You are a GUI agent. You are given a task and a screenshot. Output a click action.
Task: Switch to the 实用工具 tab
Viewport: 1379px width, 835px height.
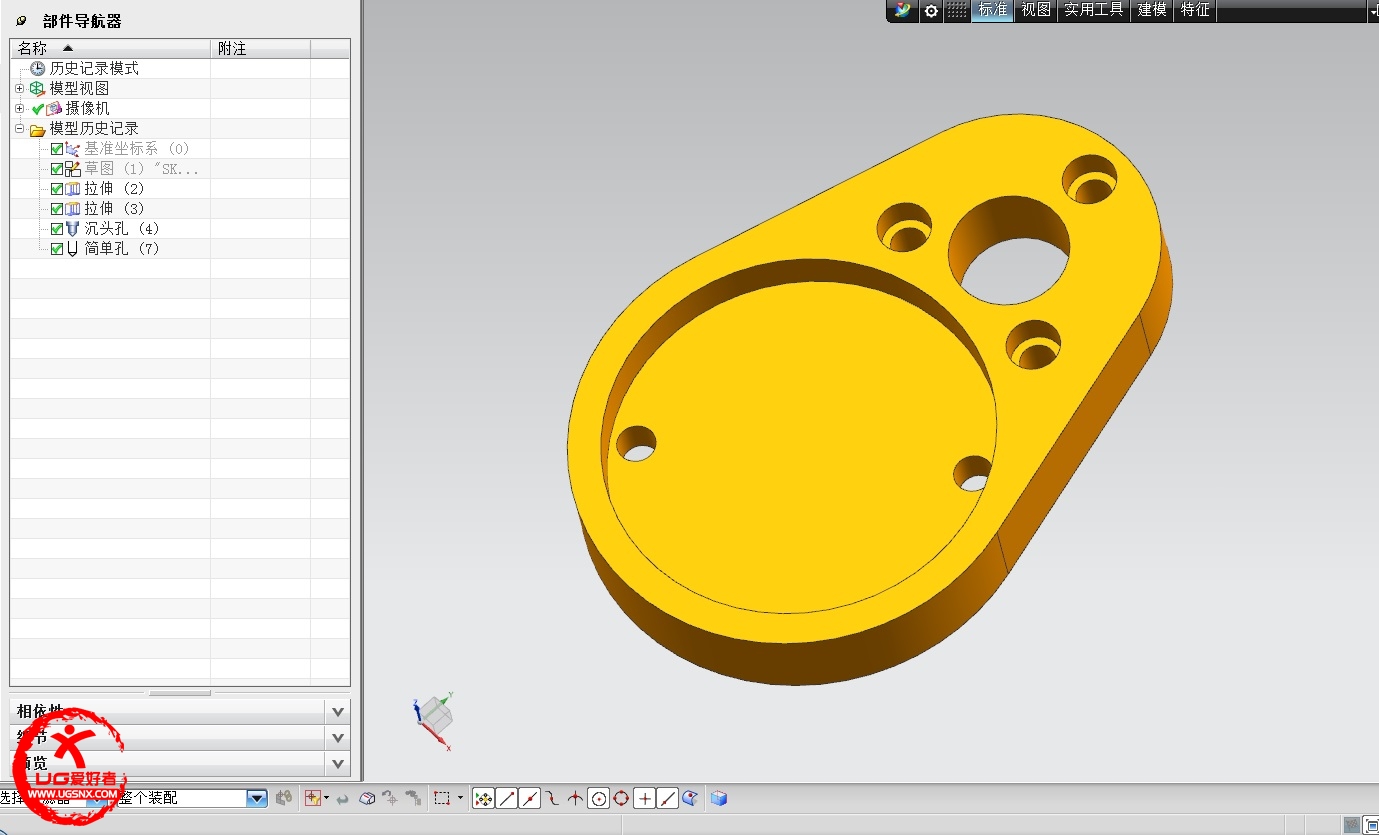[1094, 10]
